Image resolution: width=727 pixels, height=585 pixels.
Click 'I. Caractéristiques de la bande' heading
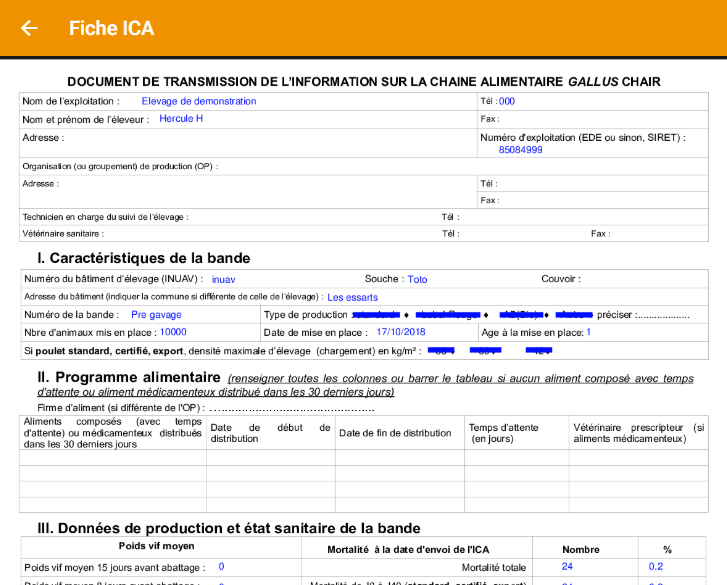point(144,258)
